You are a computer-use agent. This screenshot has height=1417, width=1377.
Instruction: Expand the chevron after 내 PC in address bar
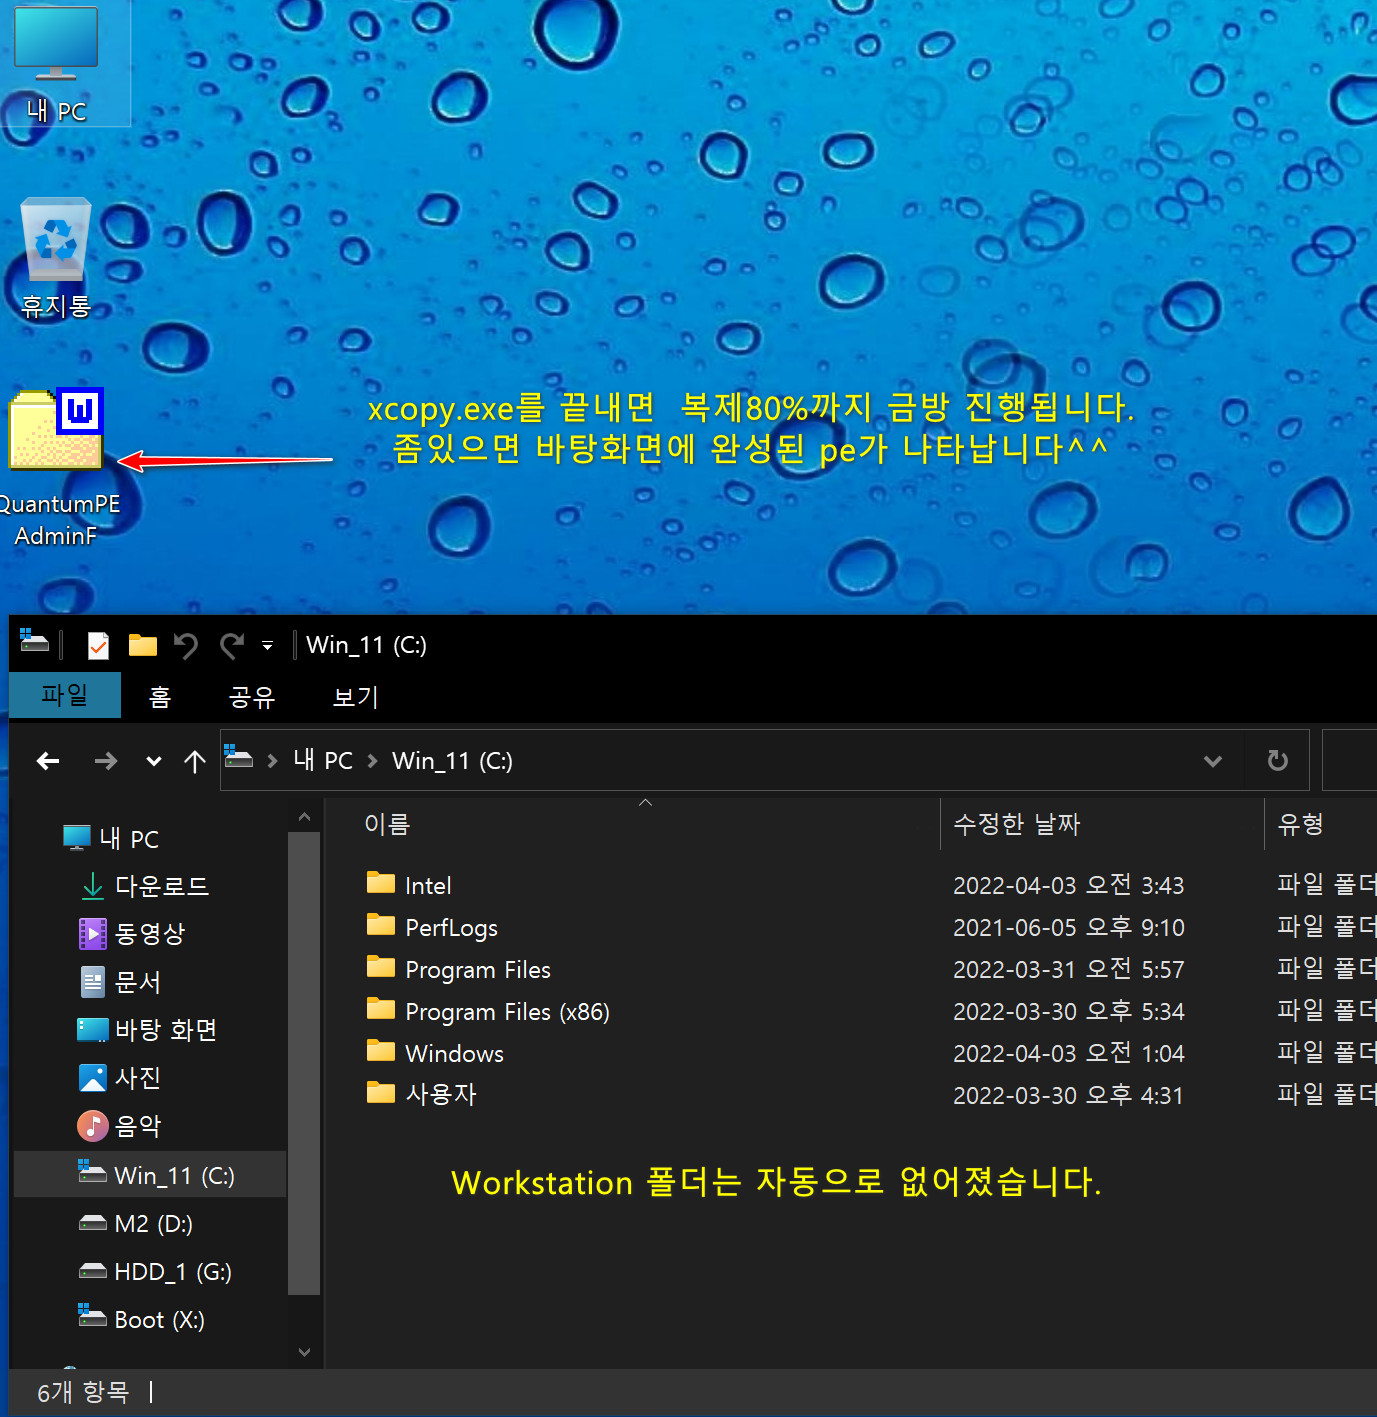(372, 761)
